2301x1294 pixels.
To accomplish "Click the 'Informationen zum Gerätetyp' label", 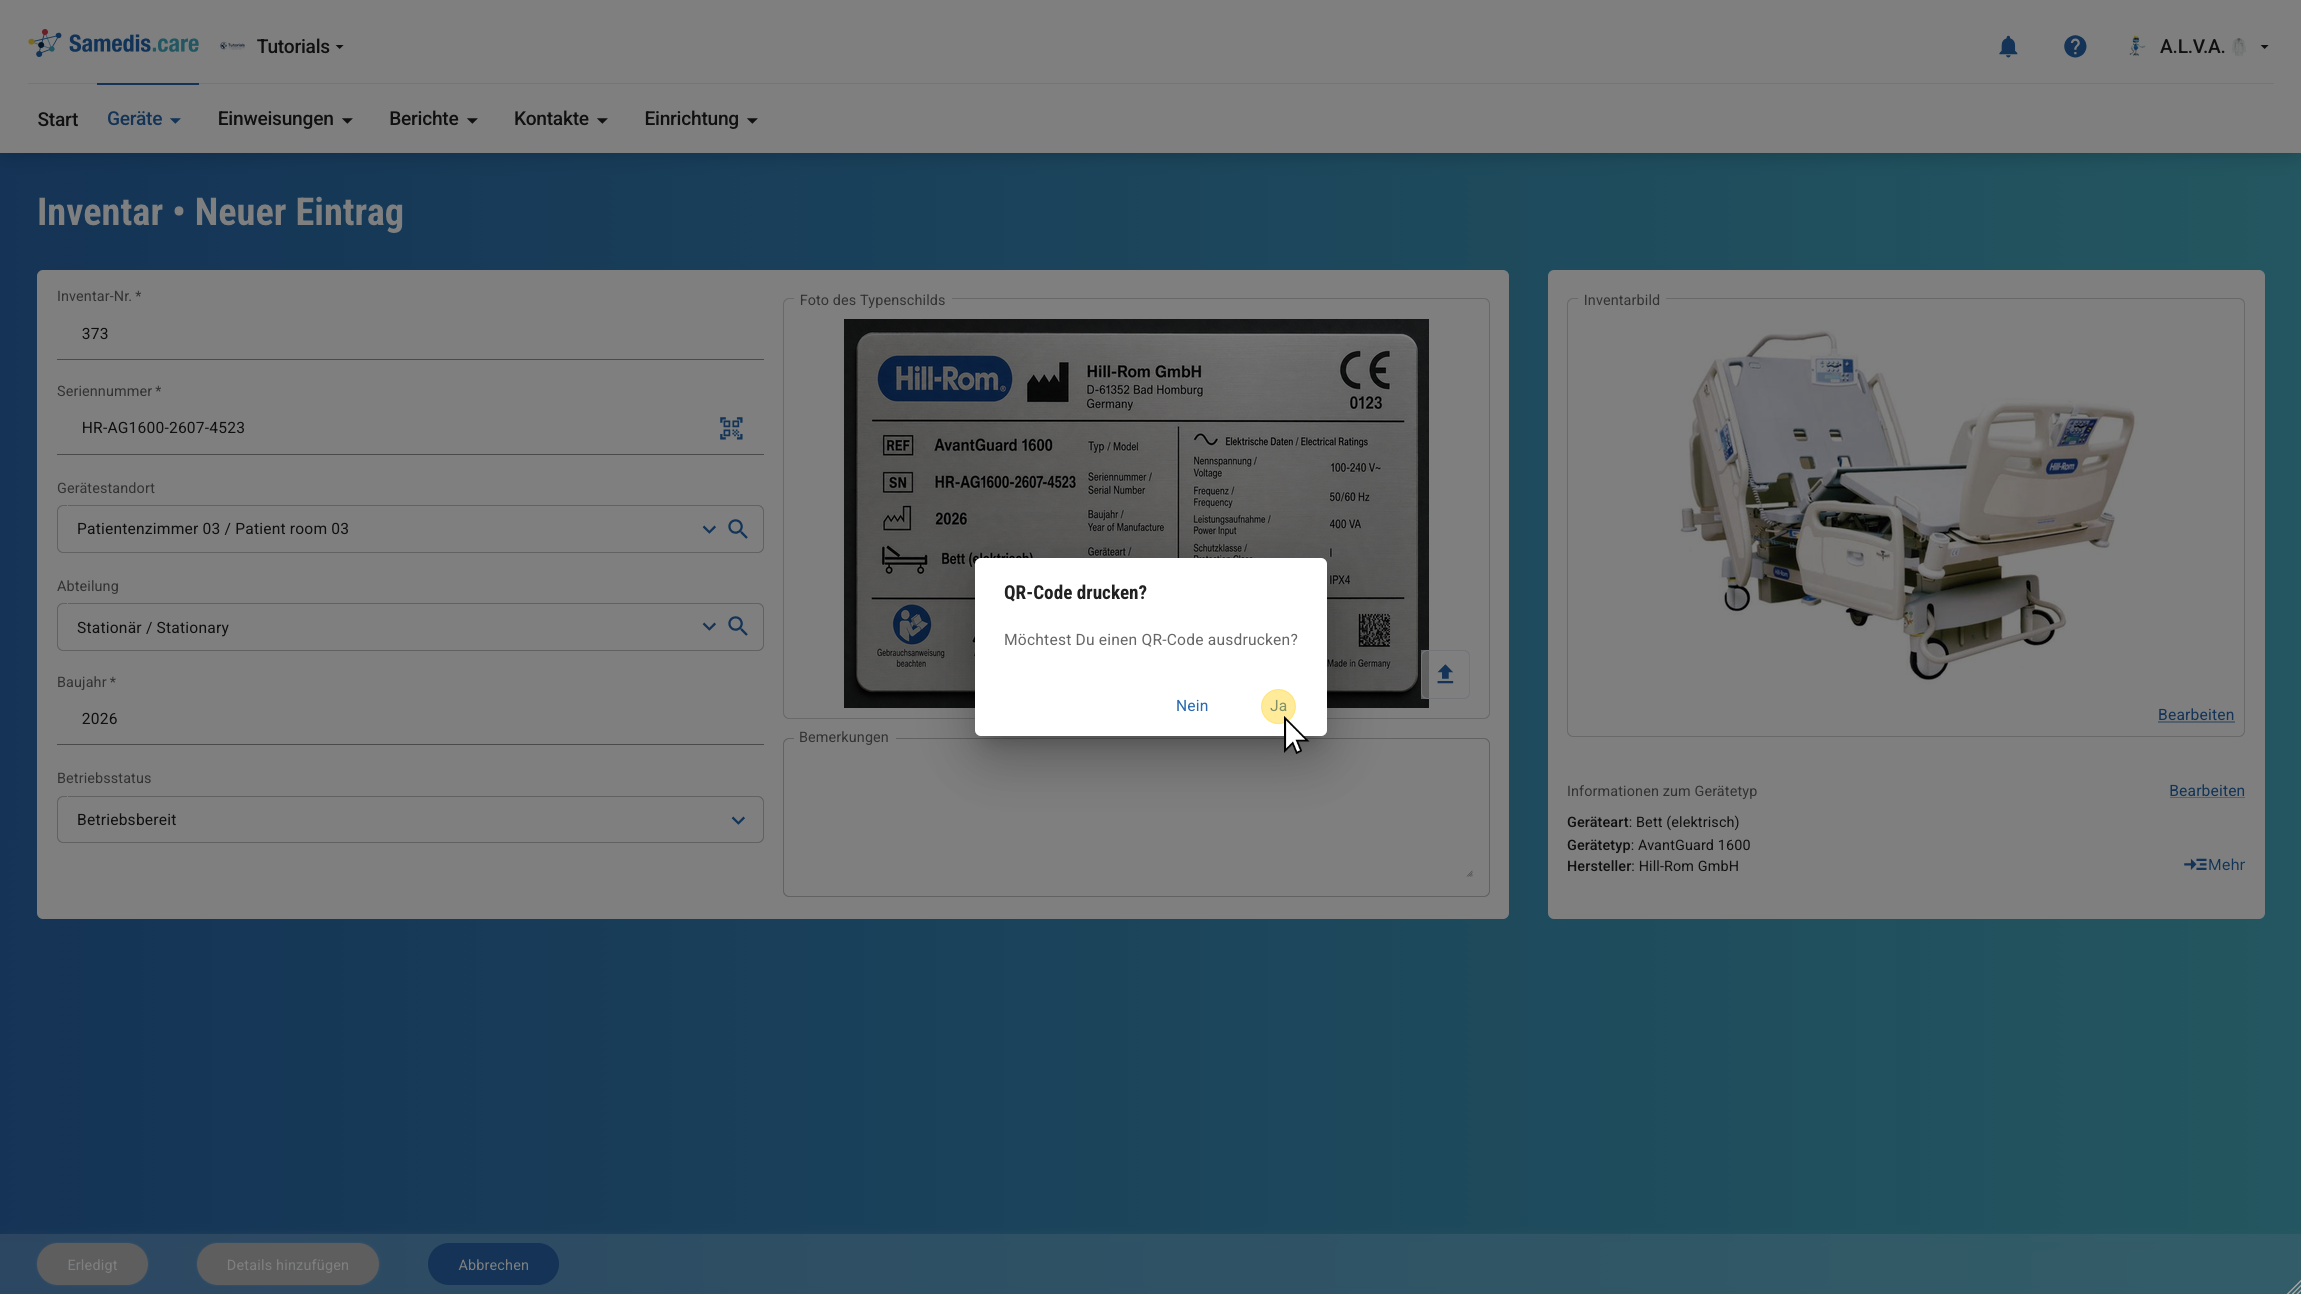I will (1662, 791).
